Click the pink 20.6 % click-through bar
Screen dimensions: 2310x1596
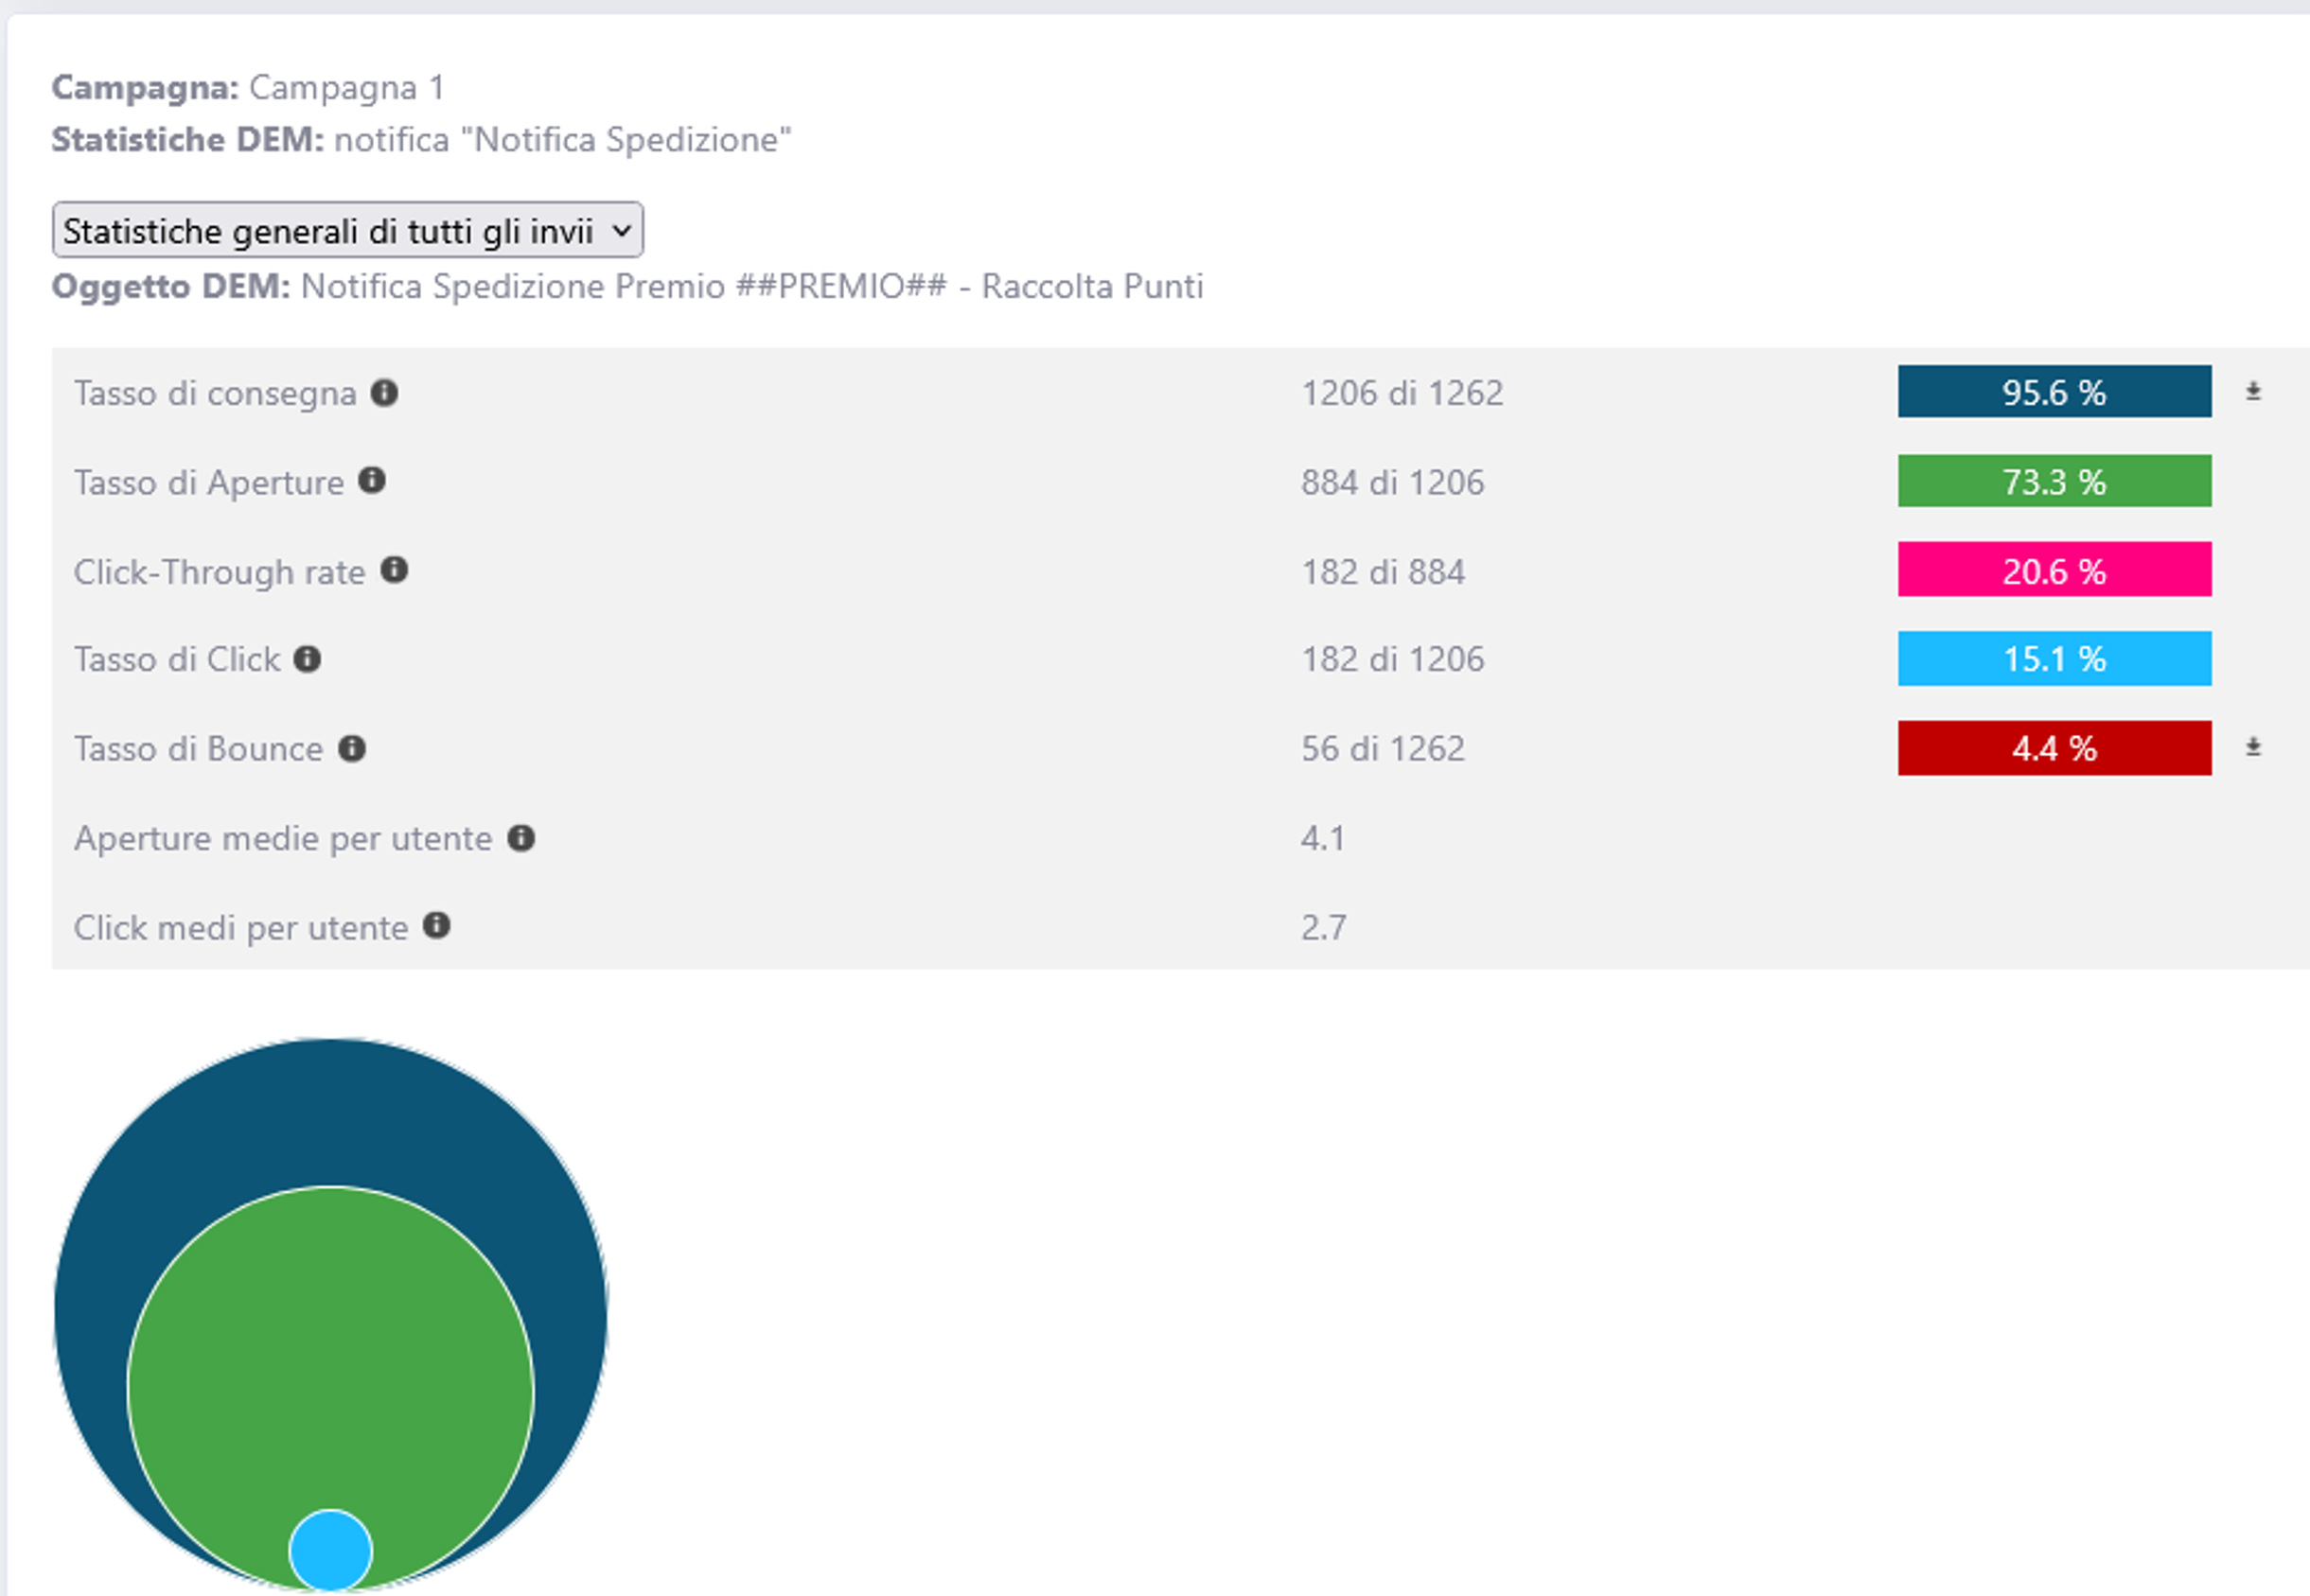(x=2054, y=570)
